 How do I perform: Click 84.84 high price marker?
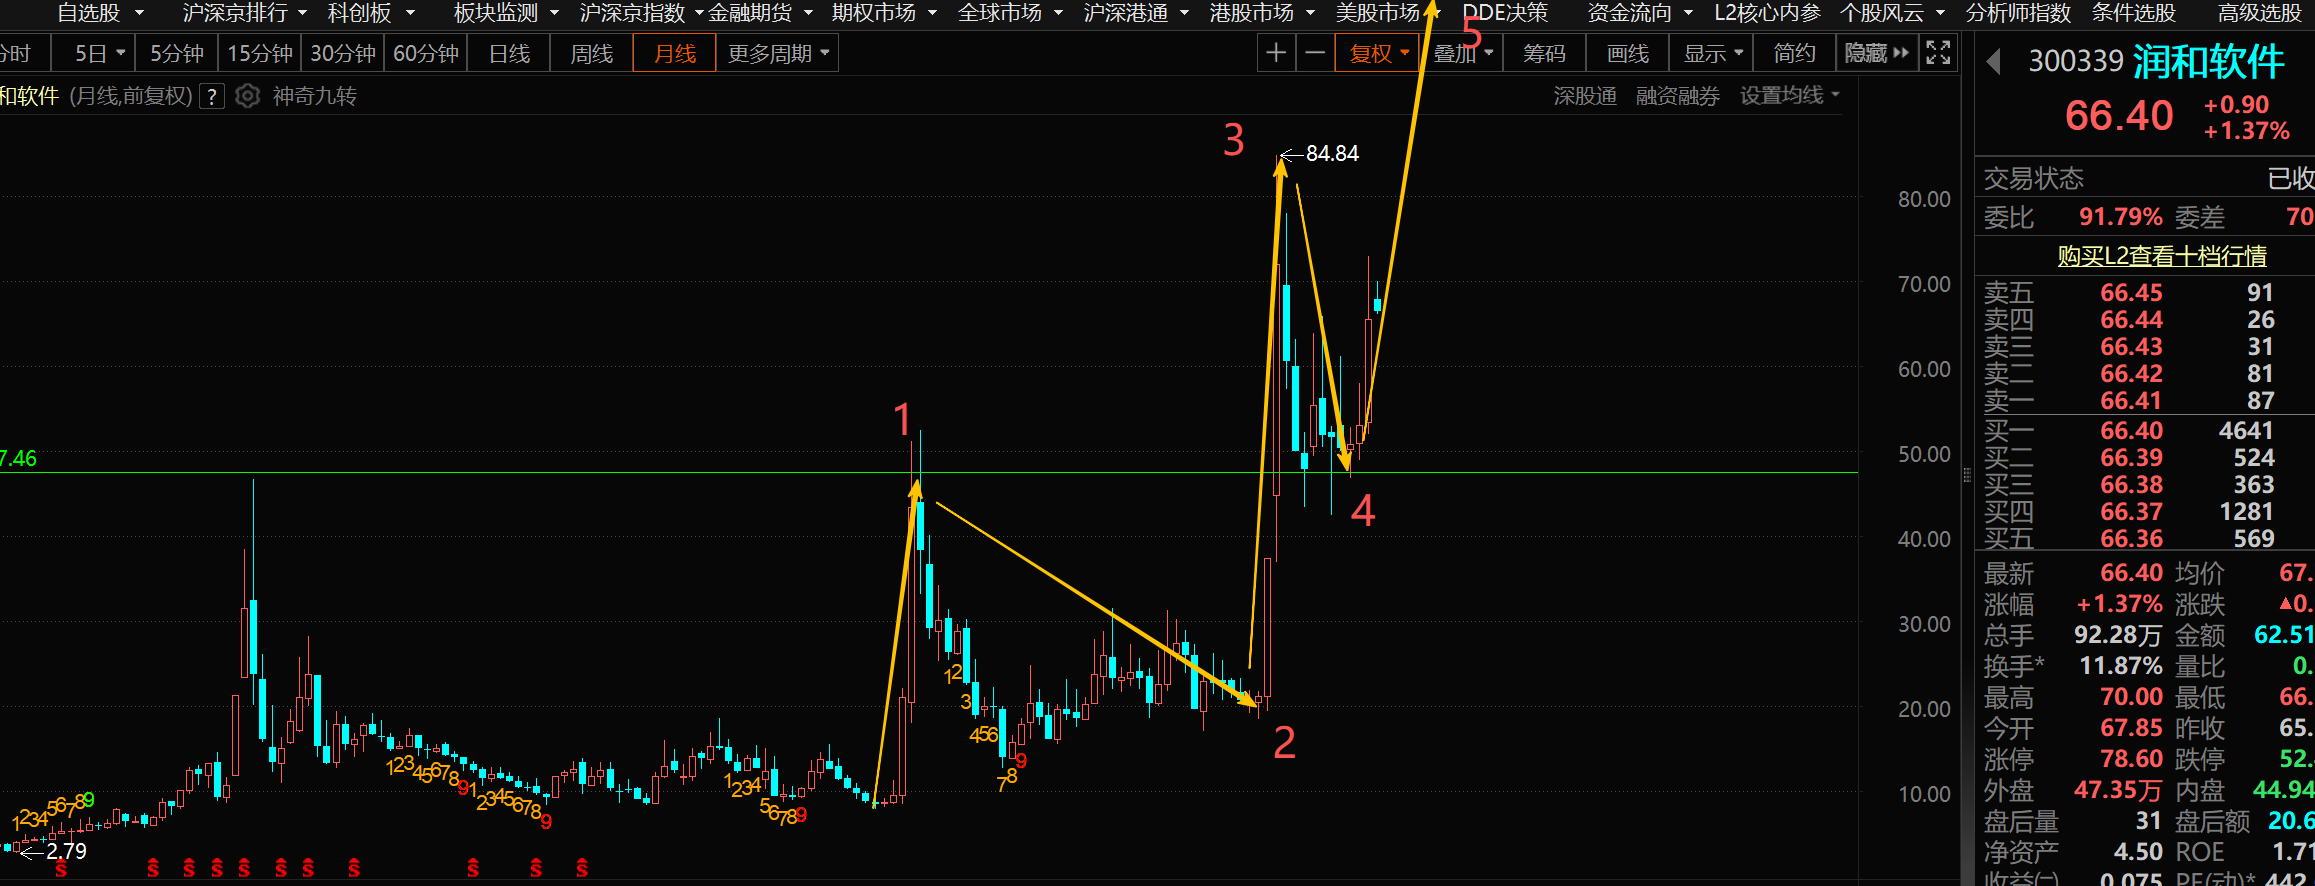1332,153
